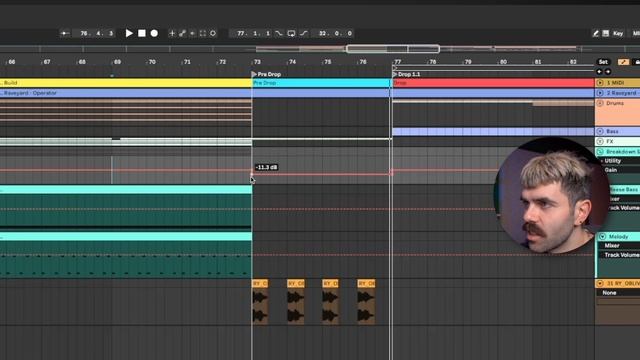640x360 pixels.
Task: Click the Session Record circle icon
Action: coord(213,33)
